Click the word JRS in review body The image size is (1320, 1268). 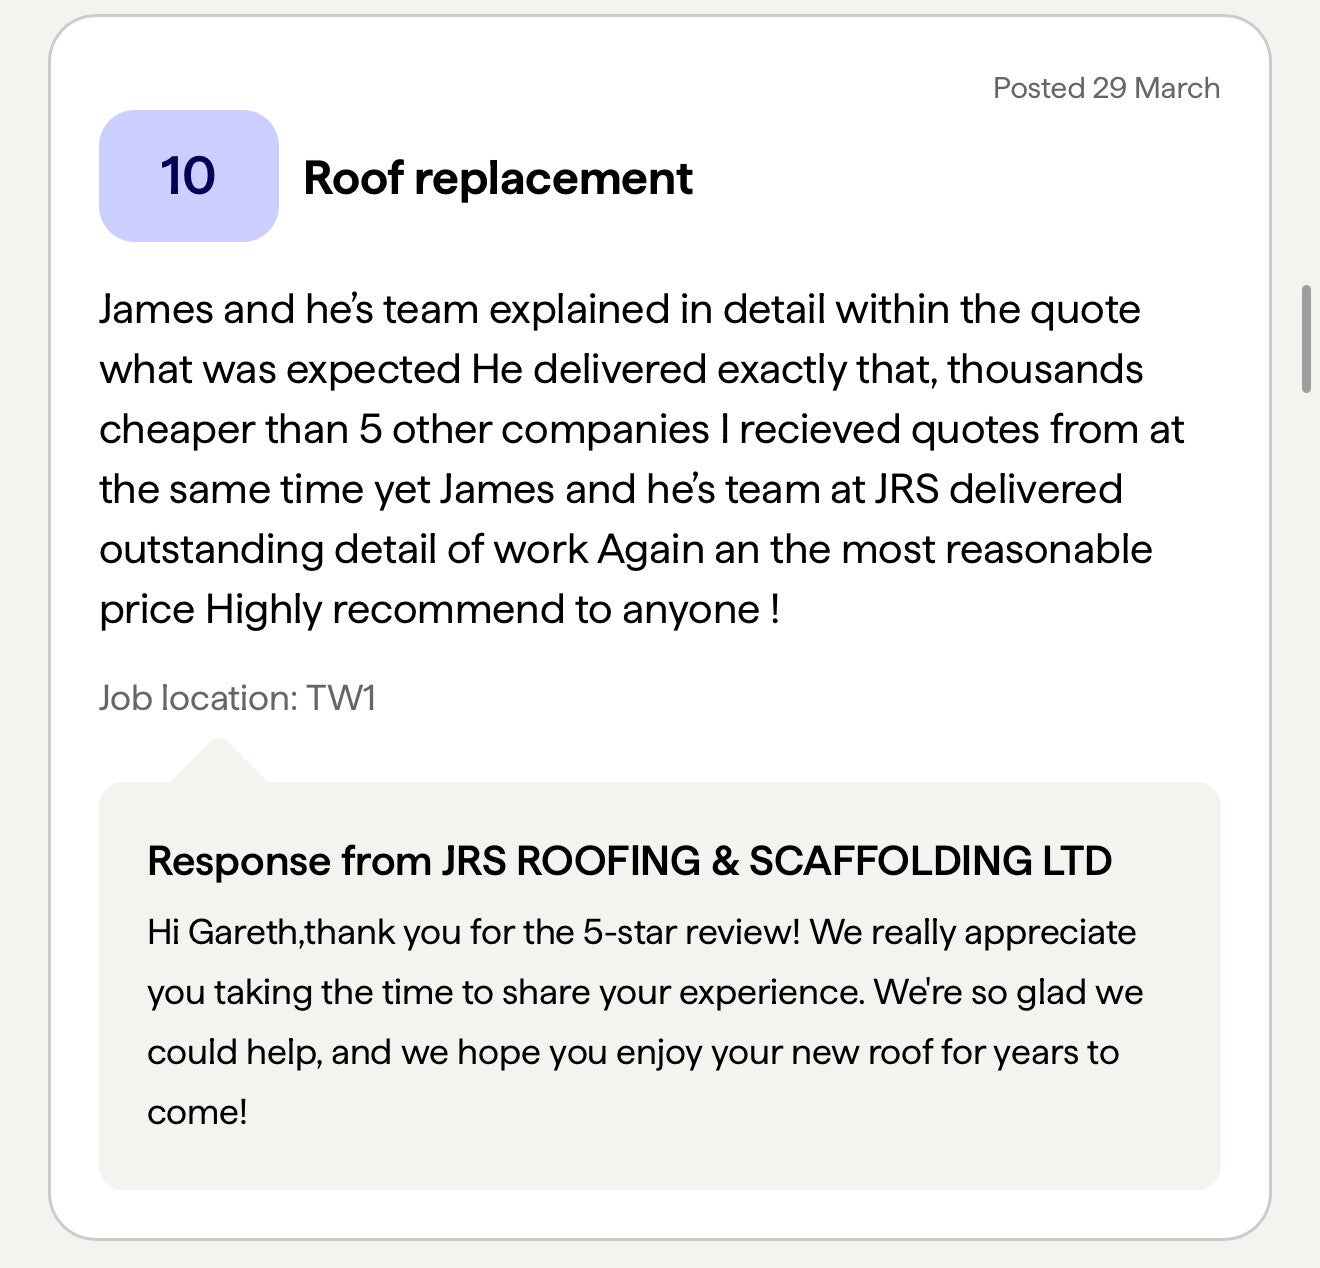tap(906, 490)
